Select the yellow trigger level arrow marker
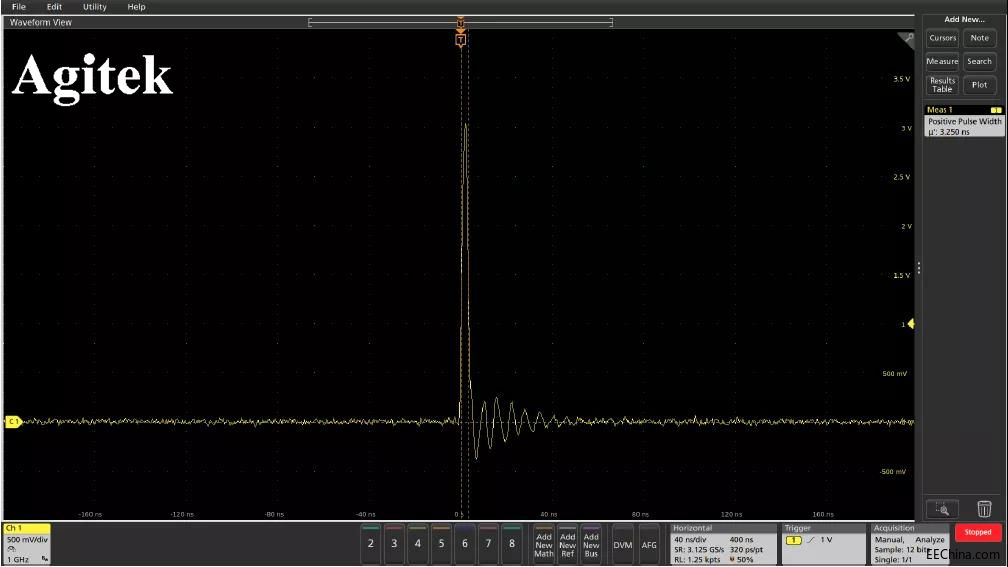The width and height of the screenshot is (1008, 567). click(x=911, y=324)
